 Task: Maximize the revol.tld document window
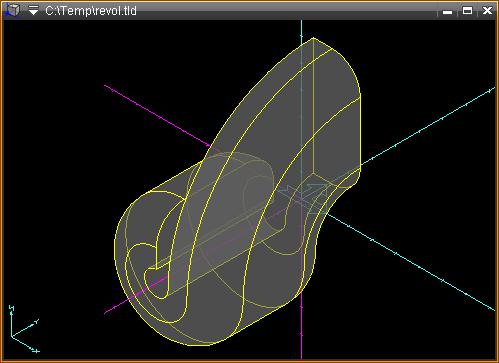click(467, 11)
